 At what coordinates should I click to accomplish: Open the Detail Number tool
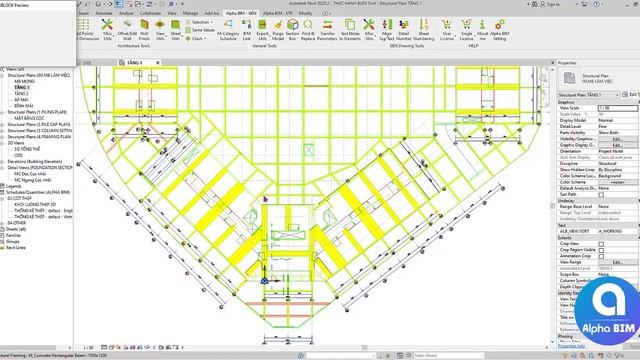(x=404, y=29)
